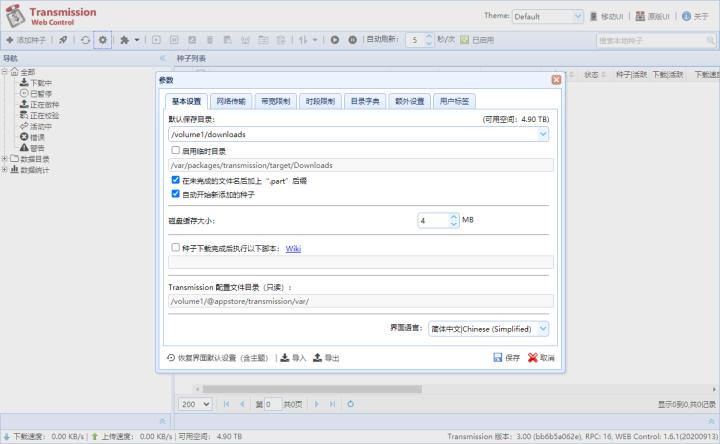
Task: Click the About (关于) info icon
Action: pos(686,16)
